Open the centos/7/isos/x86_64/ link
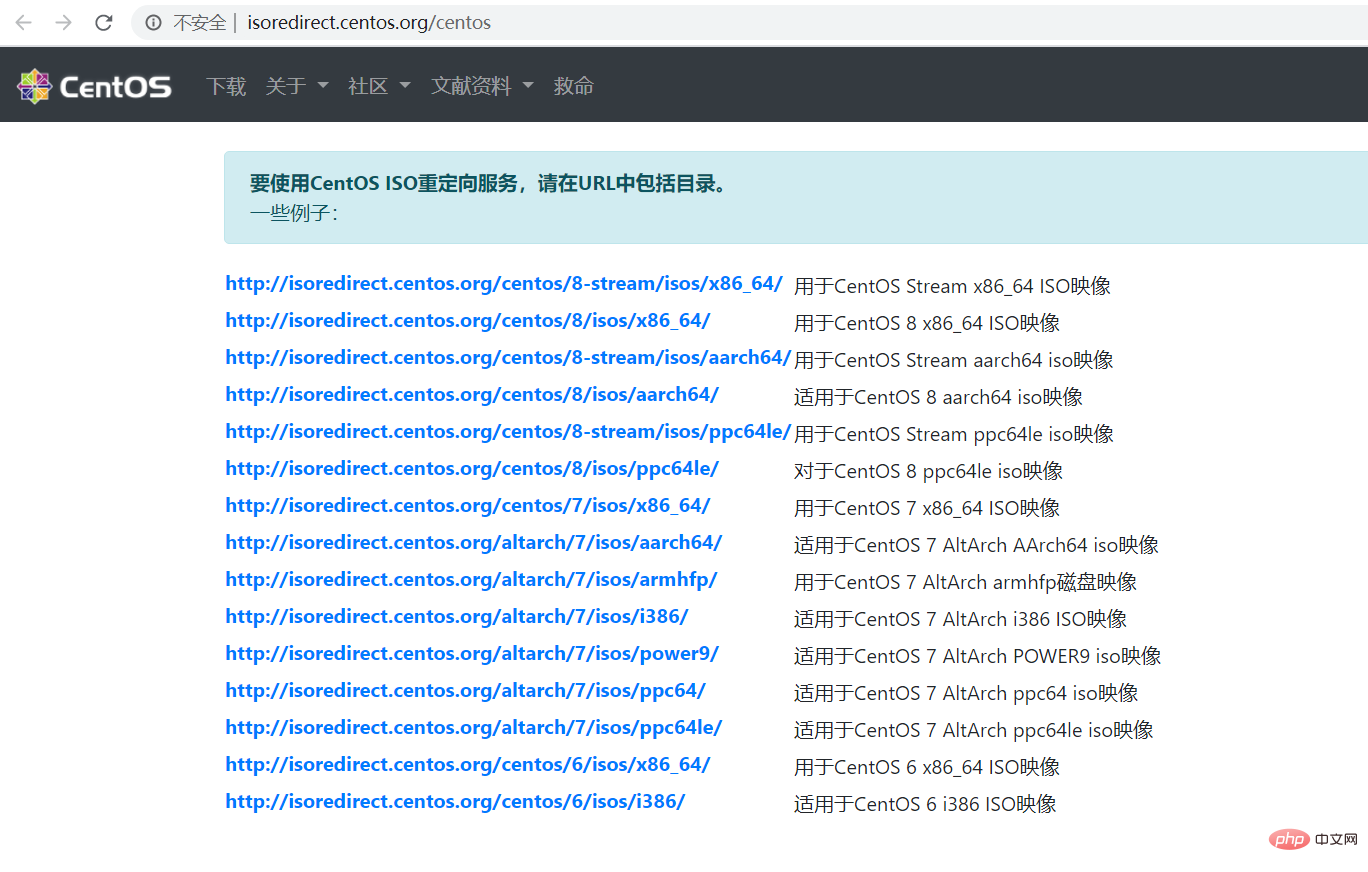Image resolution: width=1368 pixels, height=872 pixels. click(x=468, y=506)
